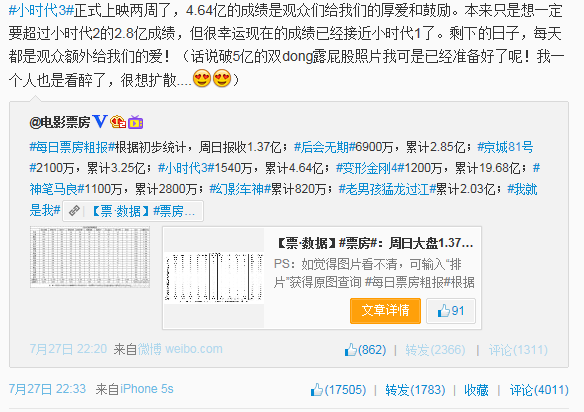Open comments via 评论(4011)
Screen dimensions: 584x412
click(539, 390)
